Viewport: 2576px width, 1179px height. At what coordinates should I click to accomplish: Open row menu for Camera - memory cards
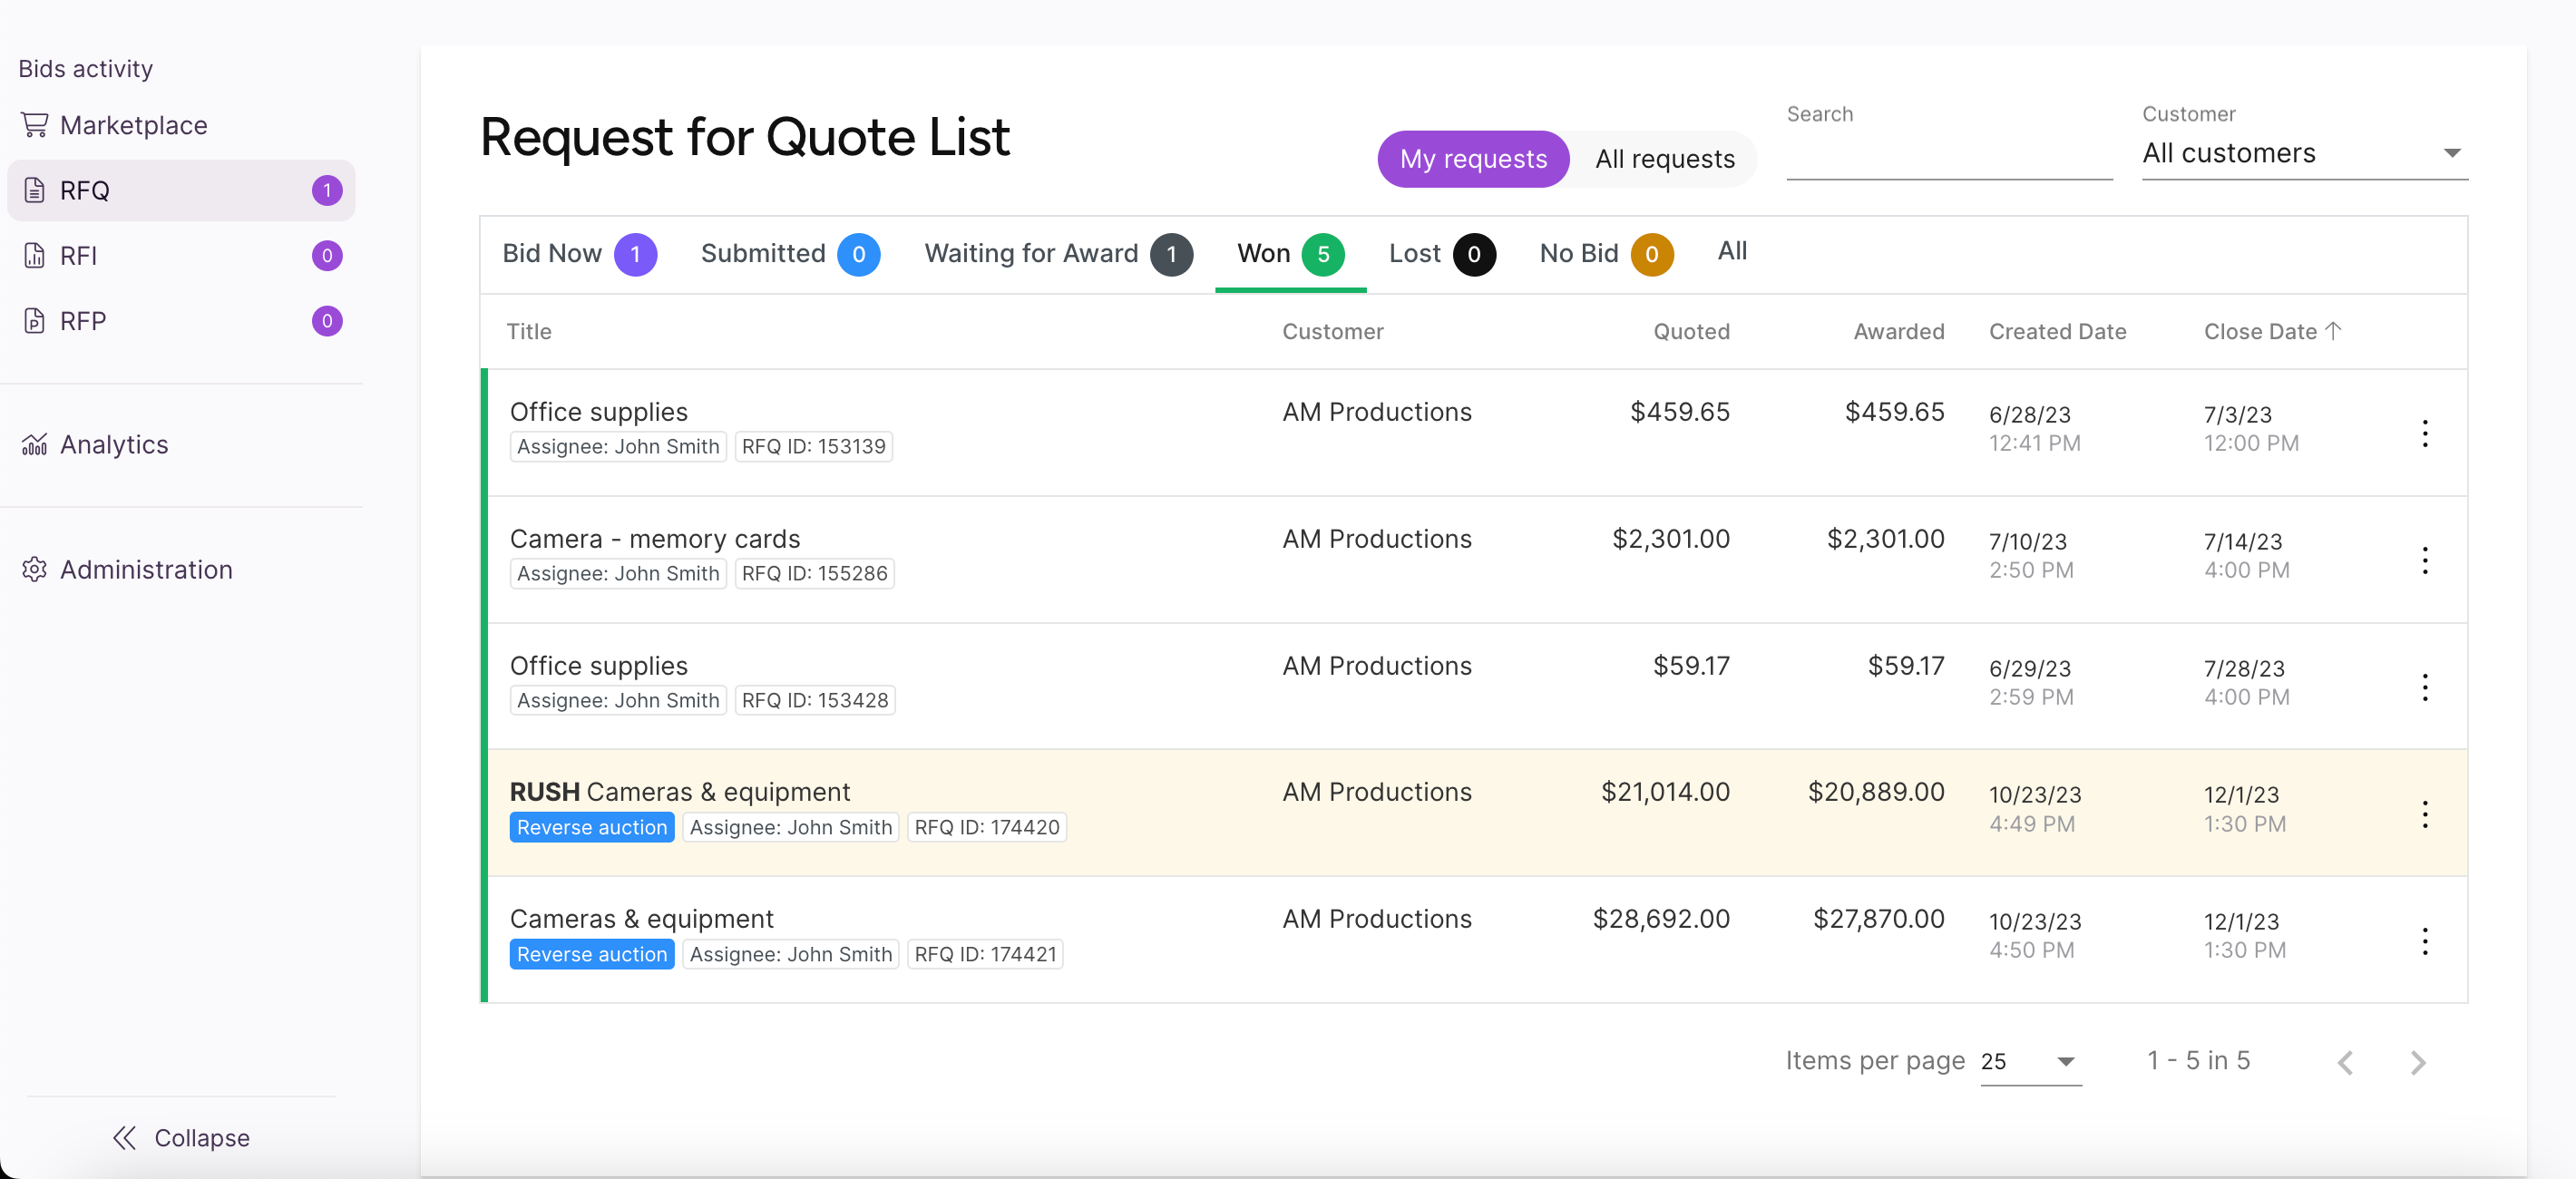[x=2424, y=560]
